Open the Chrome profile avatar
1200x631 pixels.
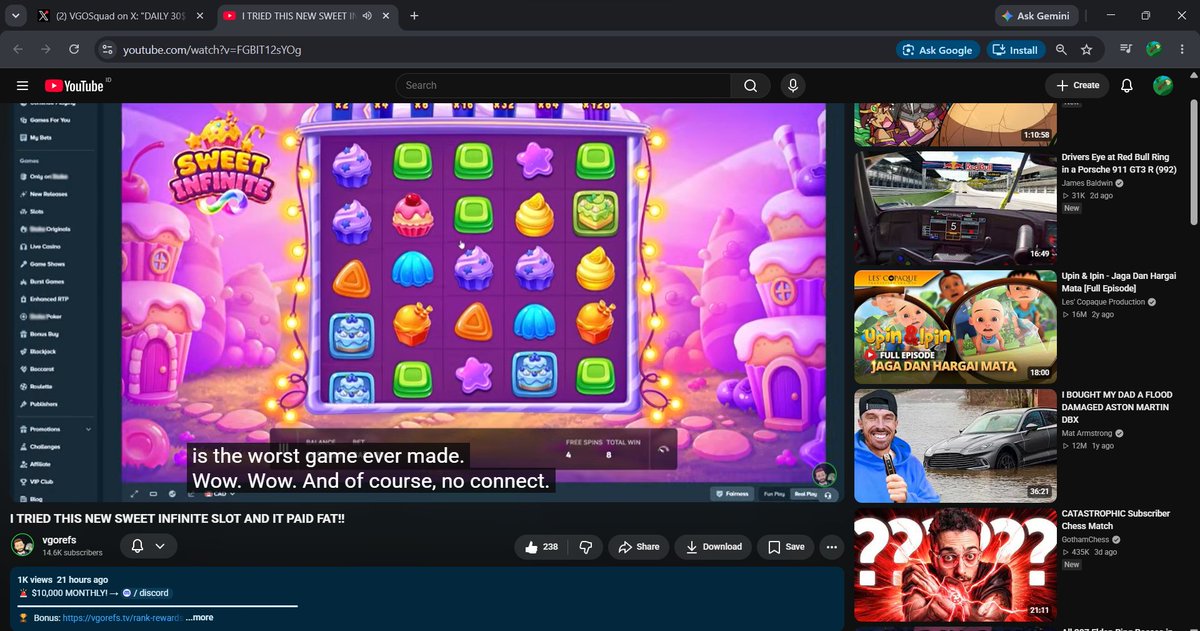[1153, 49]
